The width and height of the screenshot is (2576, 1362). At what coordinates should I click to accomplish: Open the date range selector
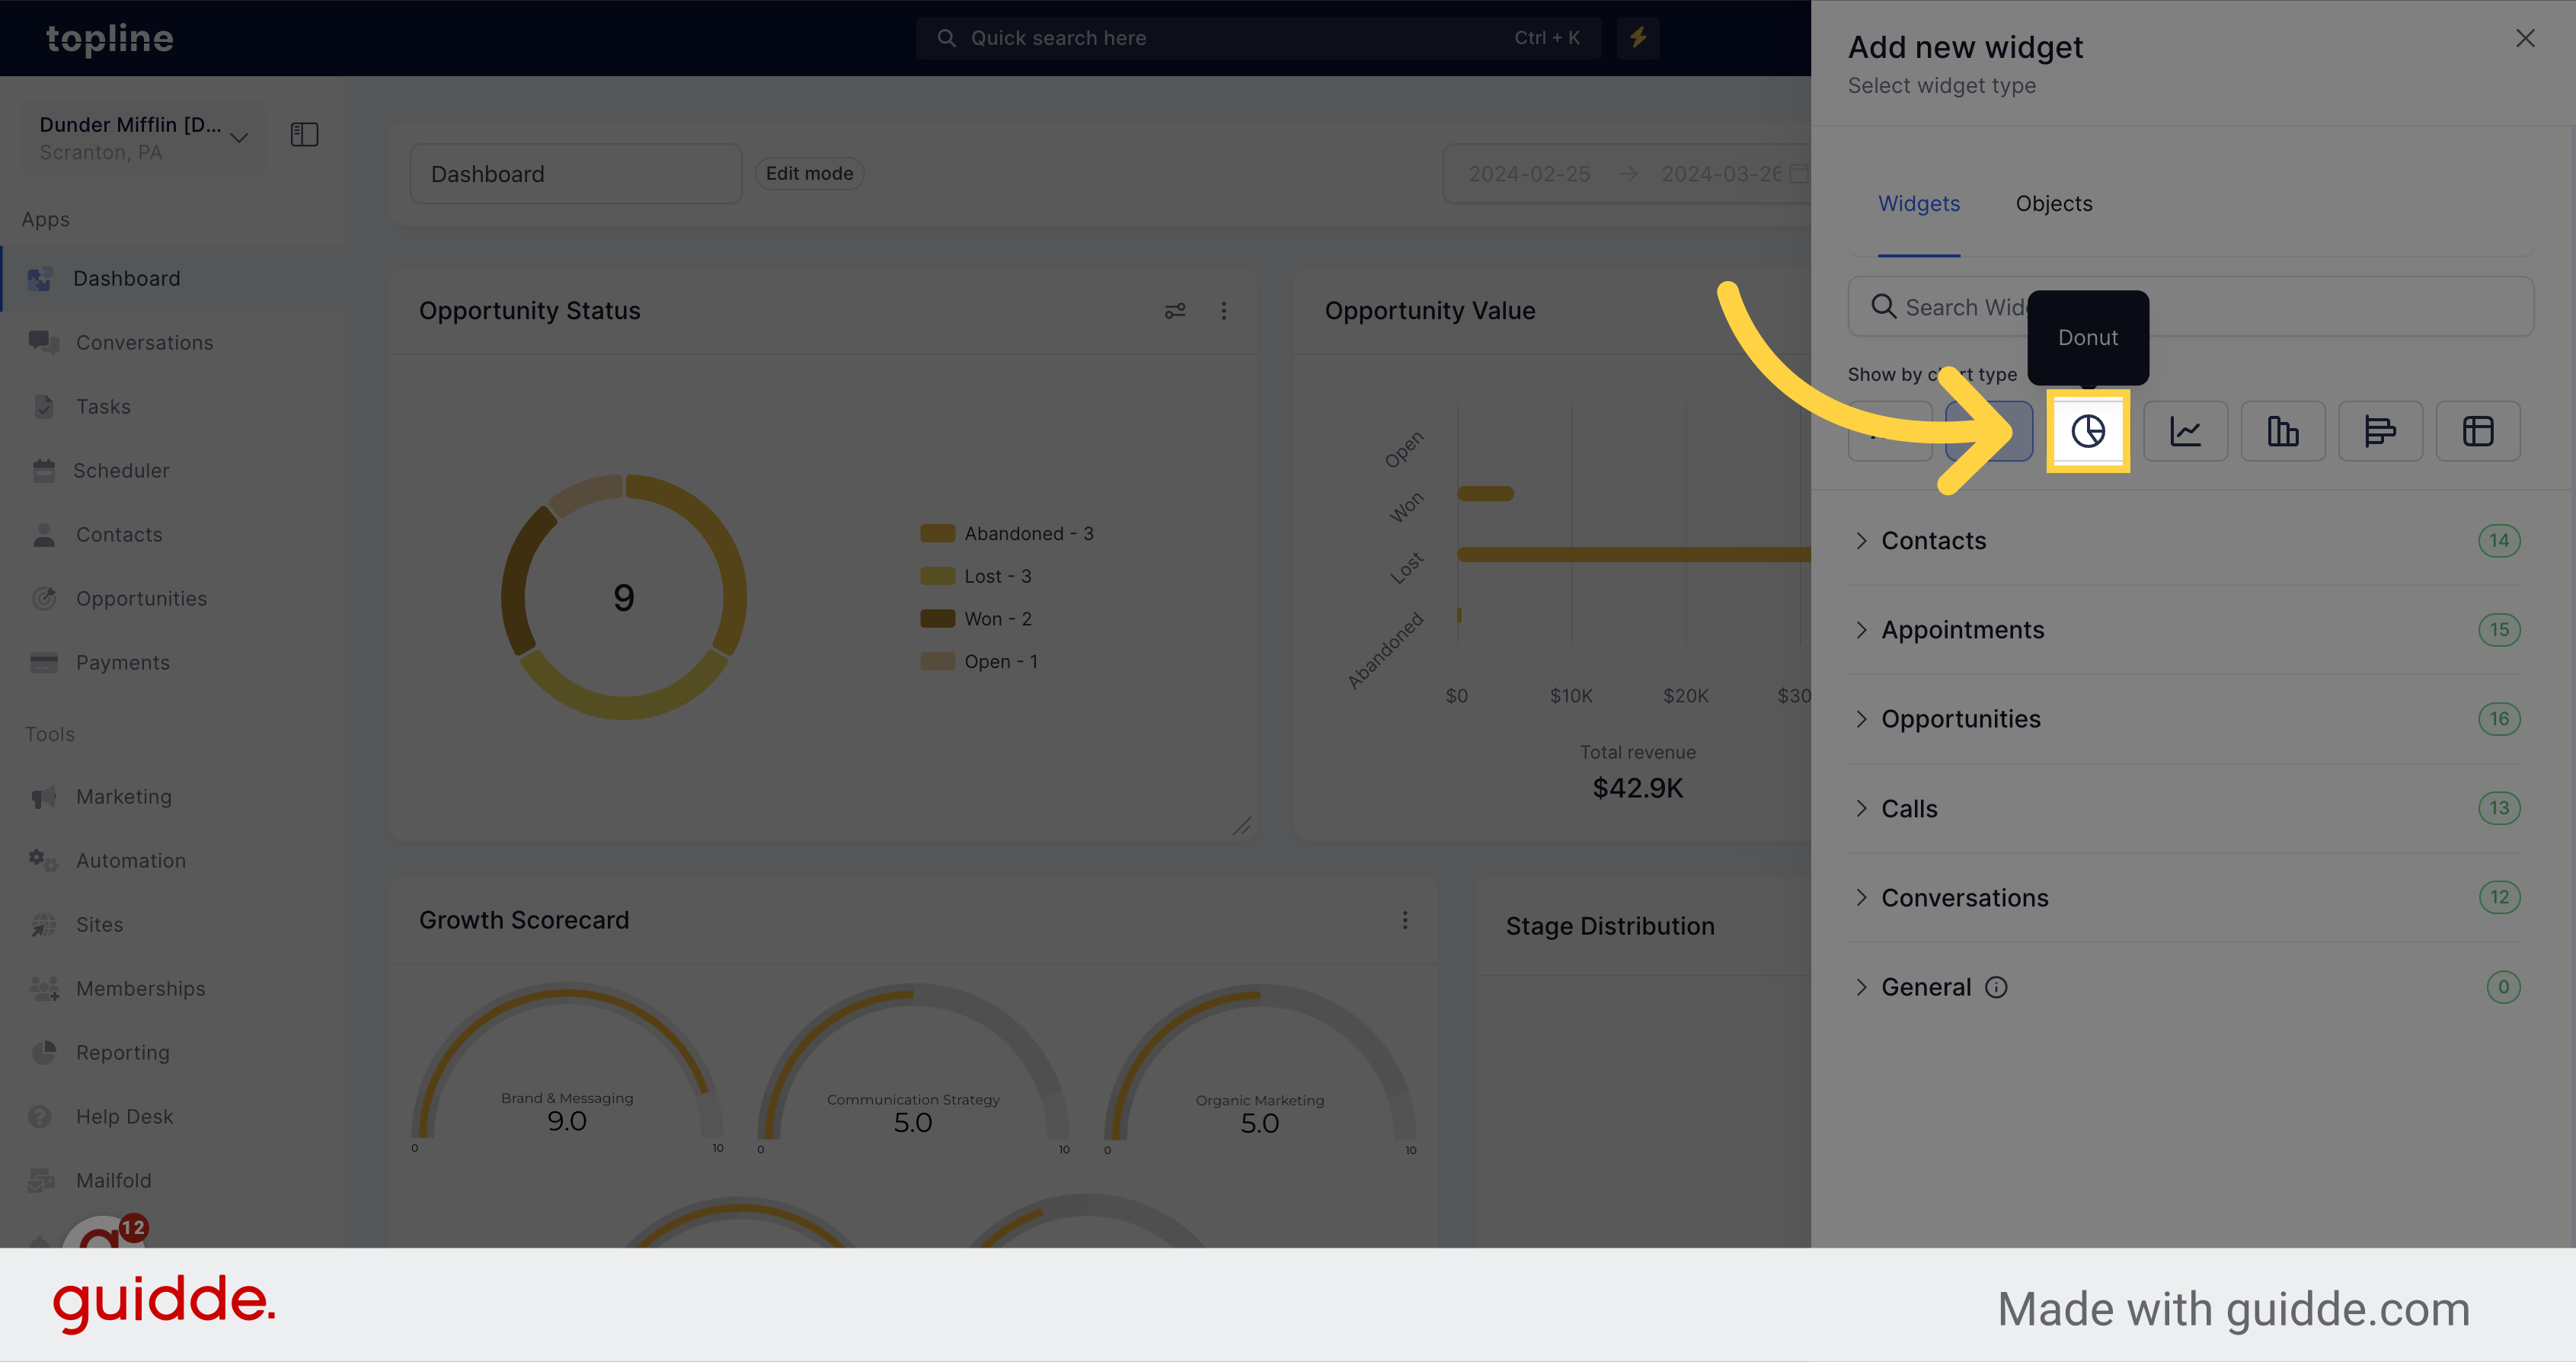point(1627,174)
